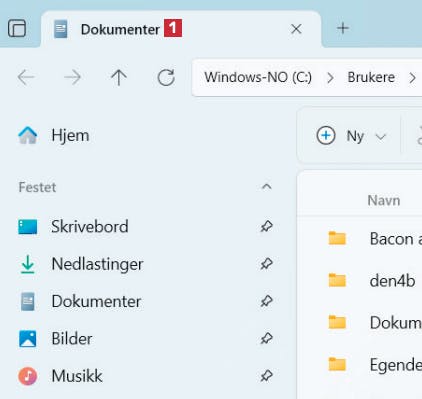Open the Ny dropdown menu
422x399 pixels.
pos(351,136)
